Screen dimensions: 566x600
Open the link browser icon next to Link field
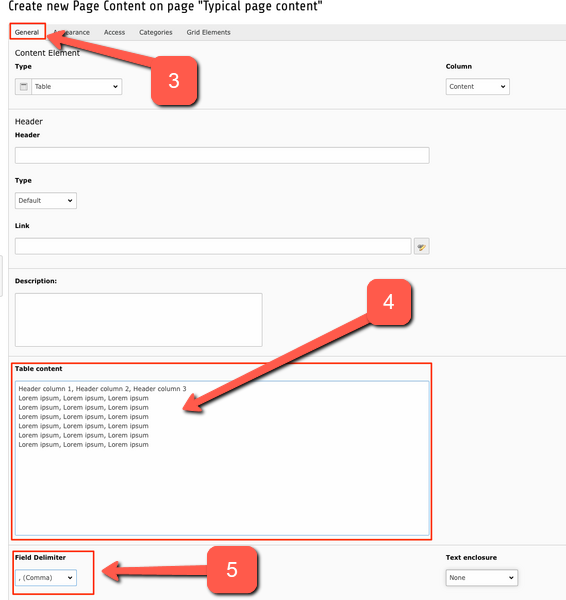[x=421, y=246]
